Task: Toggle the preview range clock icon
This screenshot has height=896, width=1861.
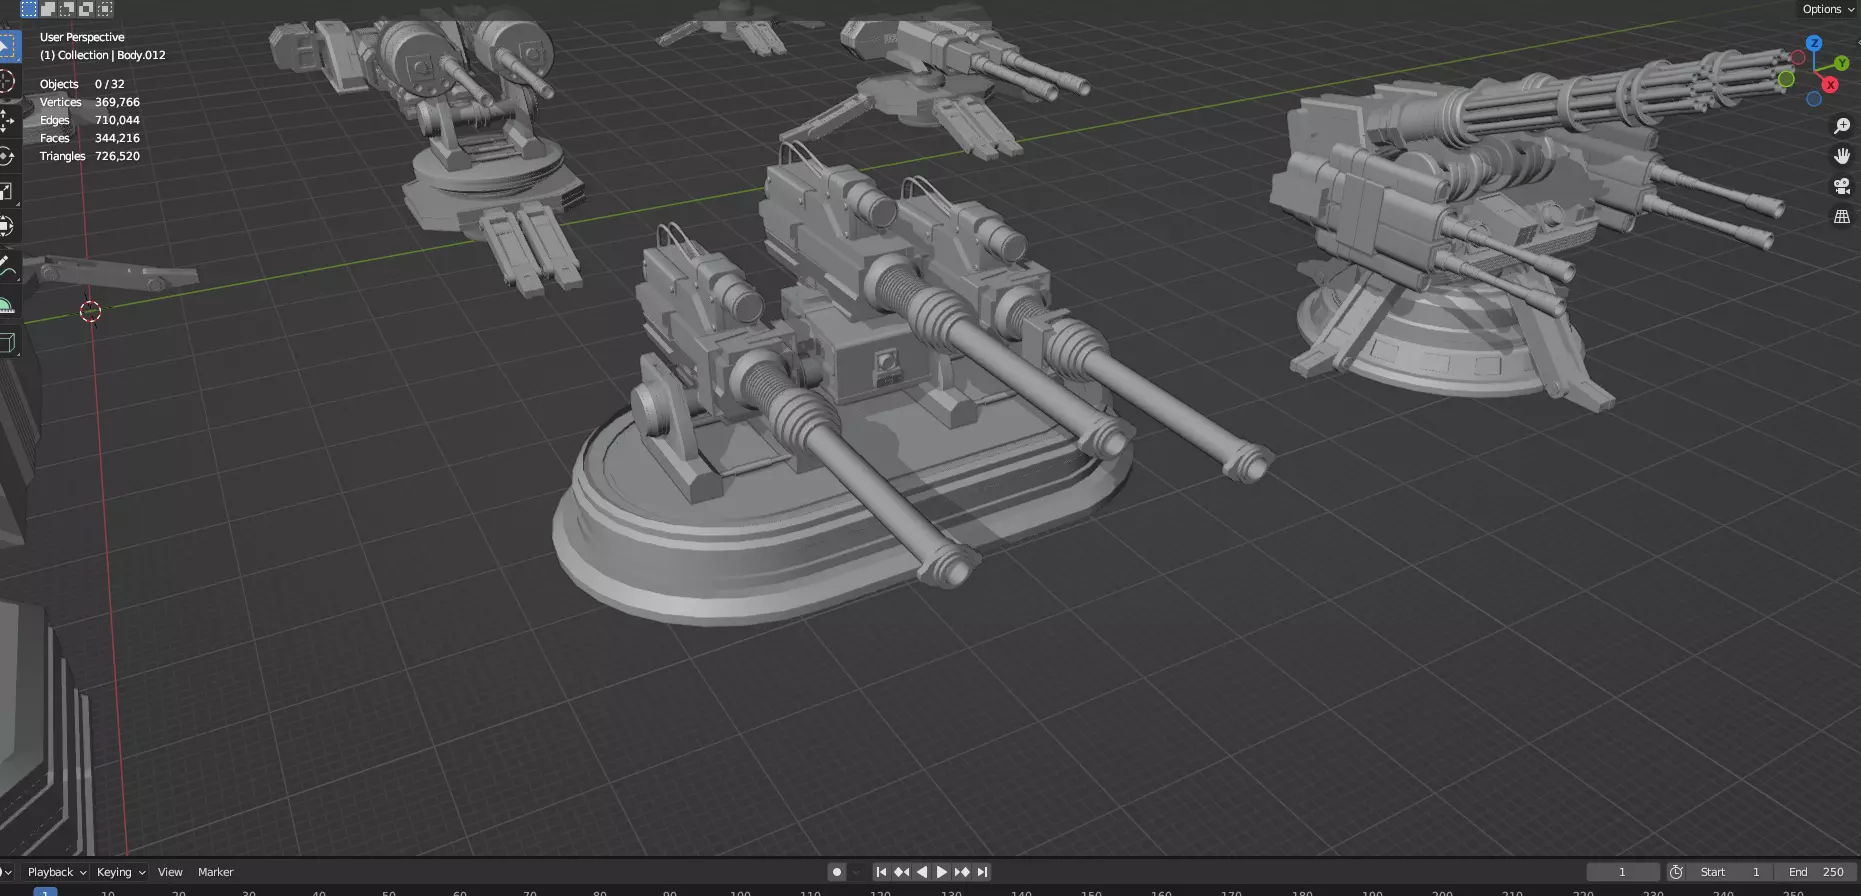Action: [x=1677, y=872]
